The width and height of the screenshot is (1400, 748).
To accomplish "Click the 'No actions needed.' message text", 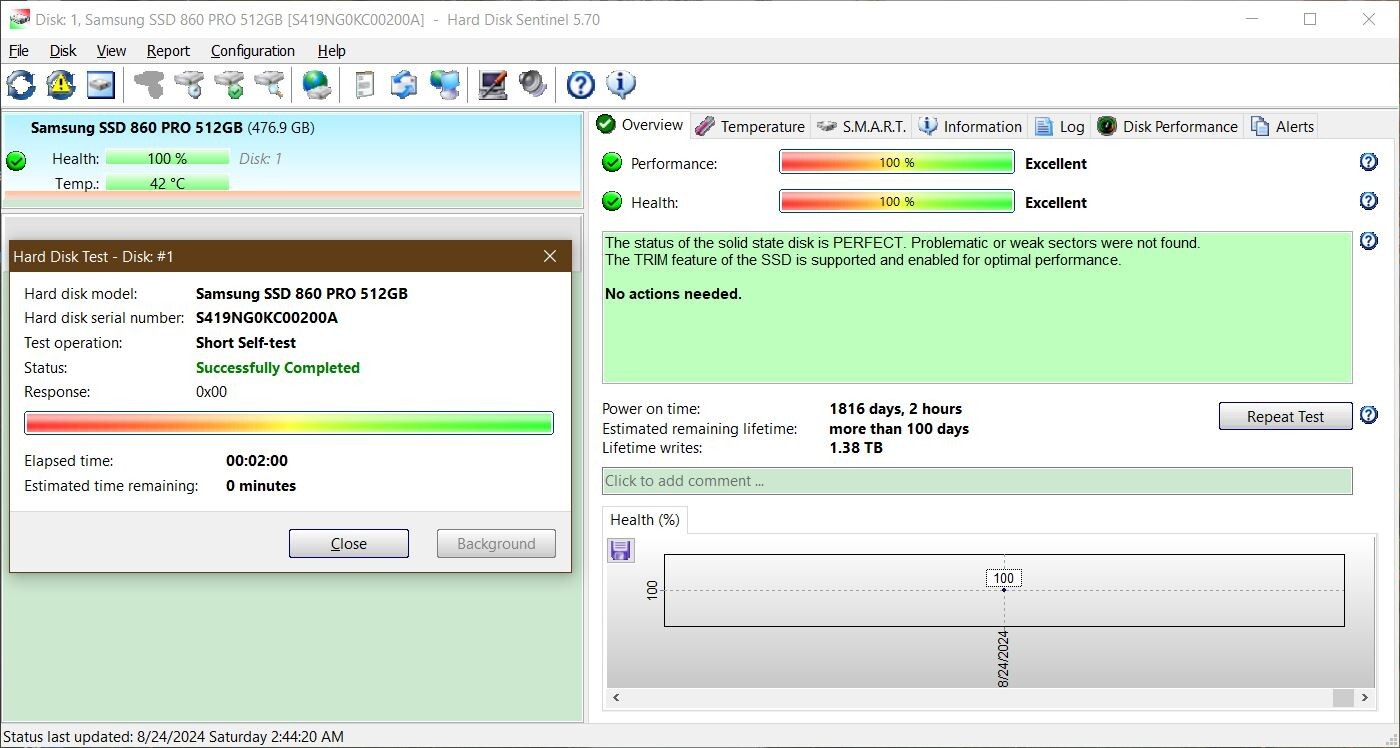I will 673,294.
